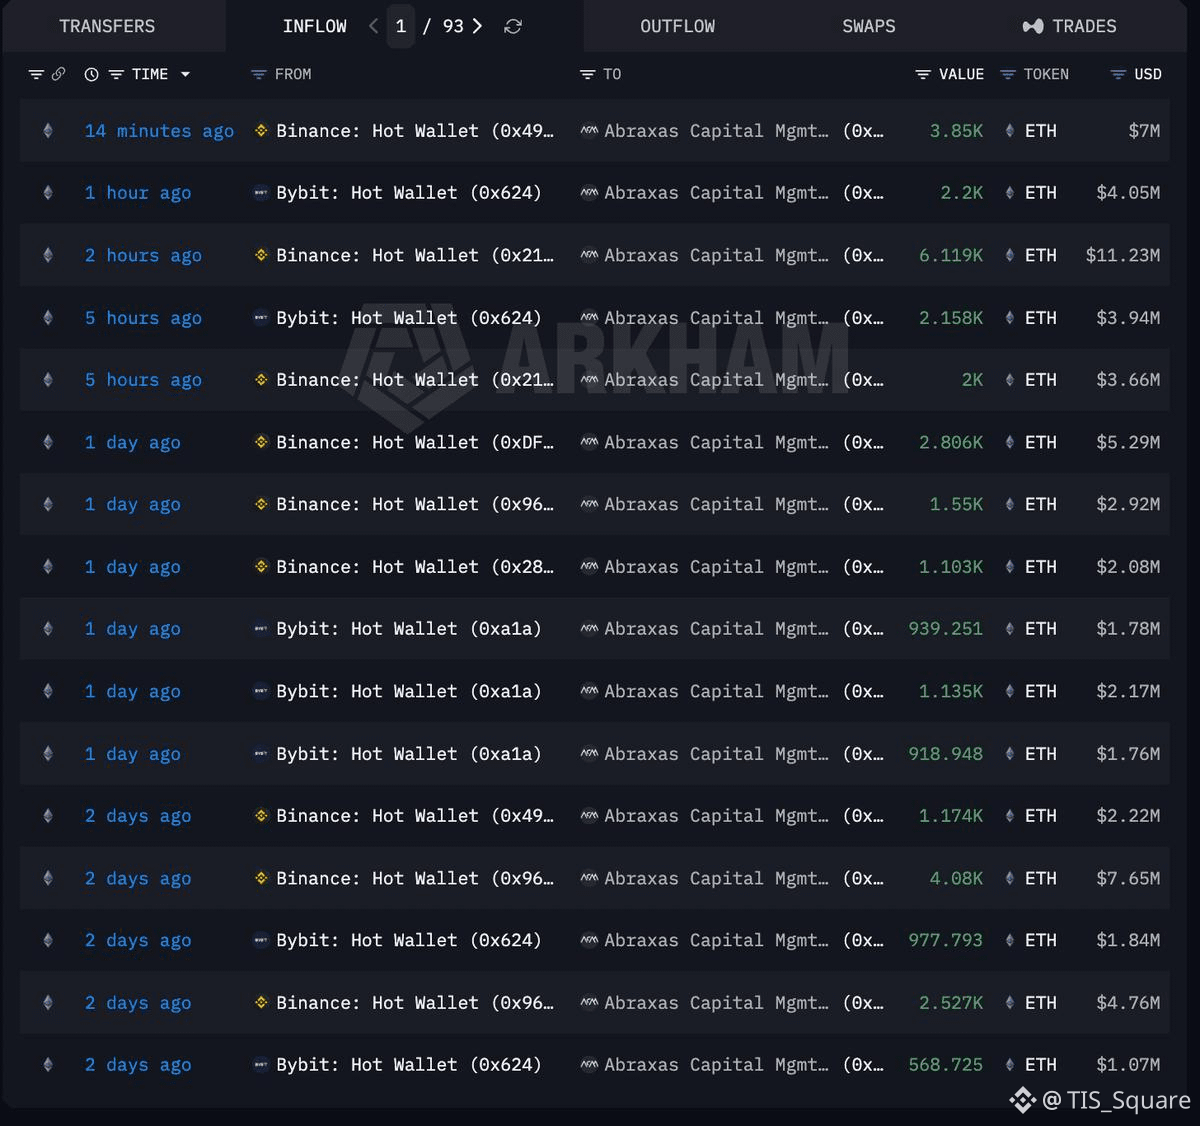
Task: Click Binance: Hot Wallet (0x49… in $7M row
Action: pos(414,131)
